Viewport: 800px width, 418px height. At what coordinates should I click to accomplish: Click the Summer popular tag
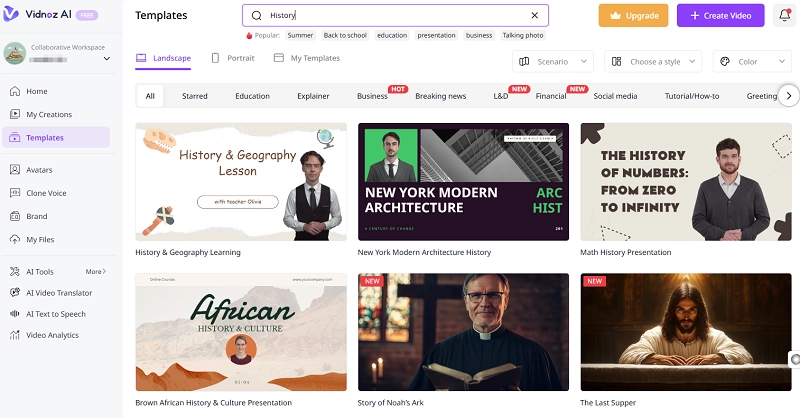[300, 35]
